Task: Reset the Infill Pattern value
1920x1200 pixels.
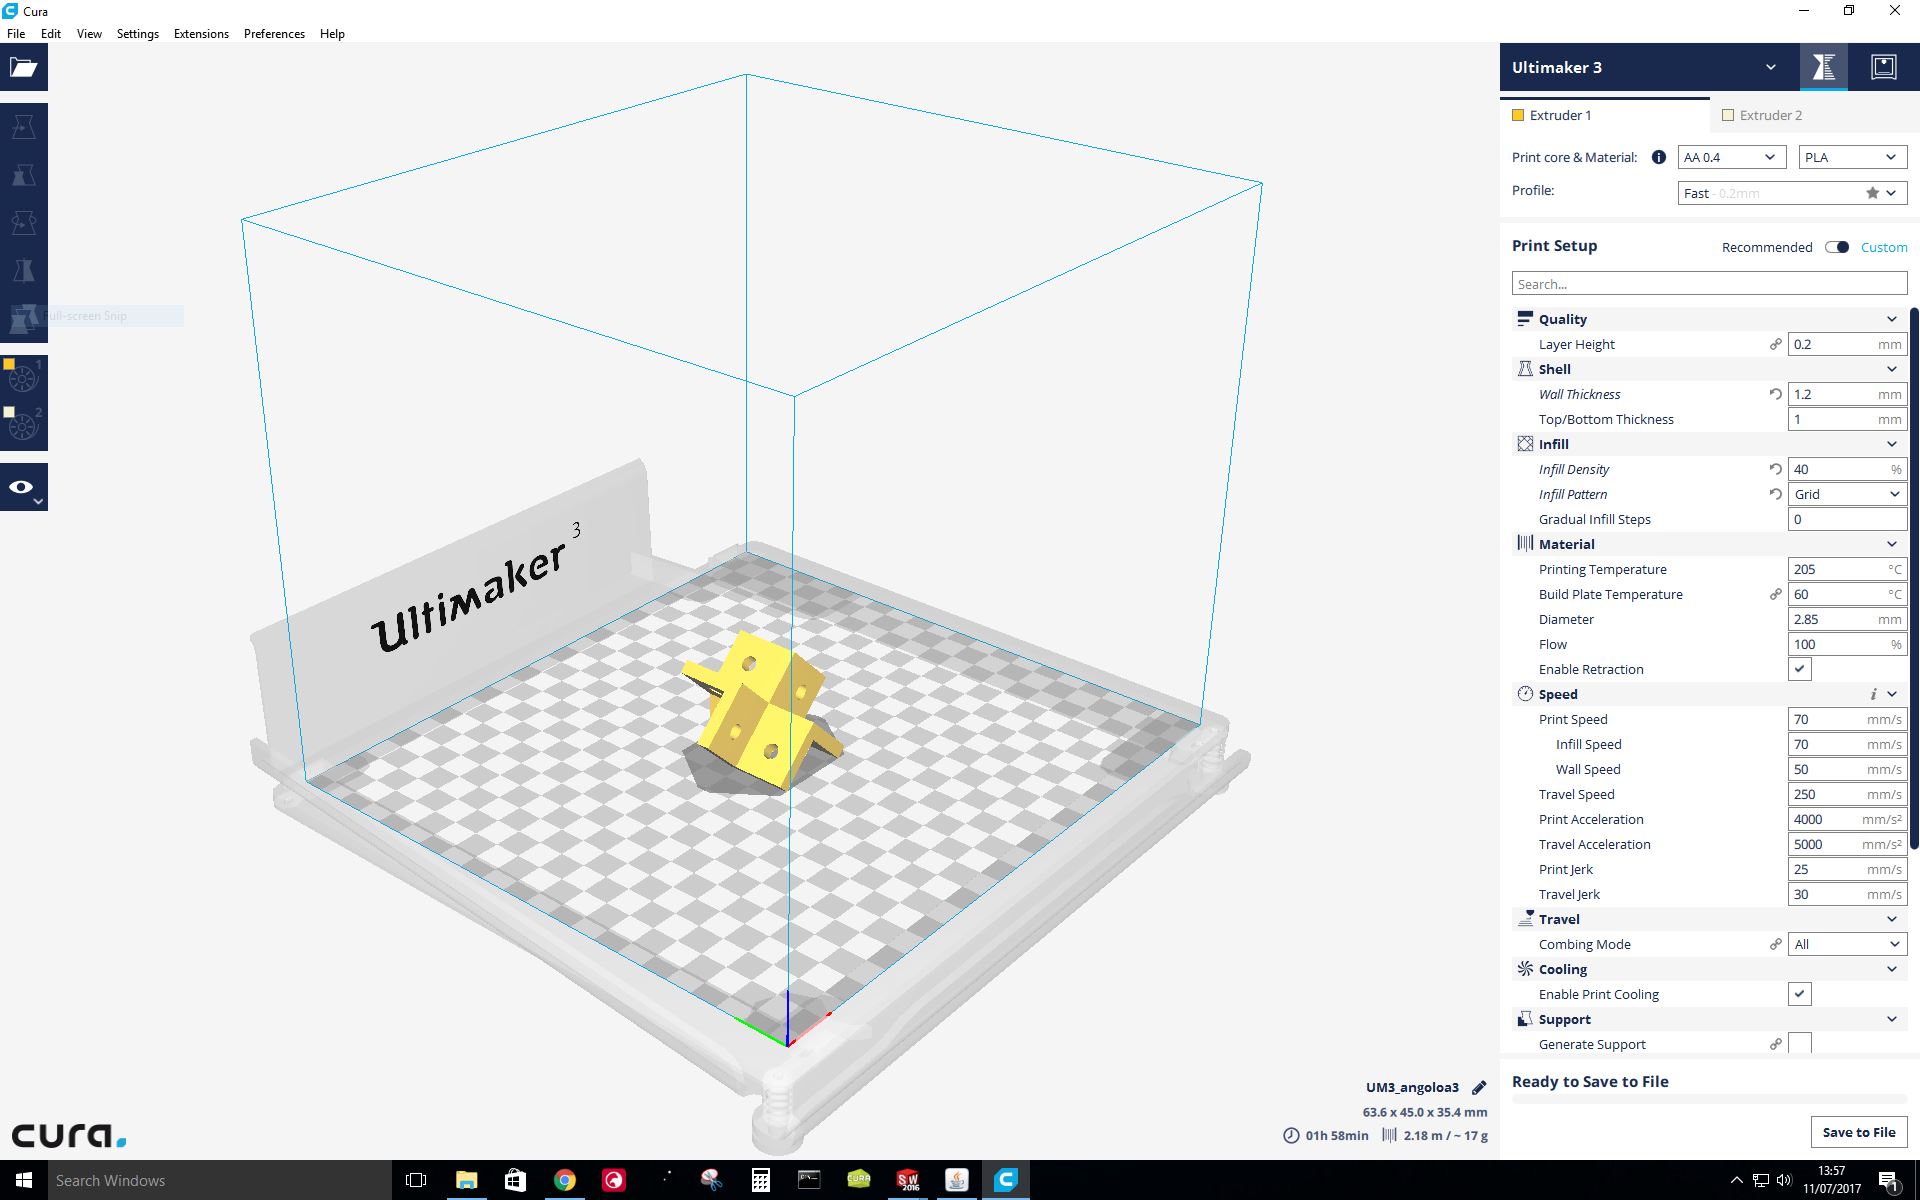Action: [x=1775, y=494]
